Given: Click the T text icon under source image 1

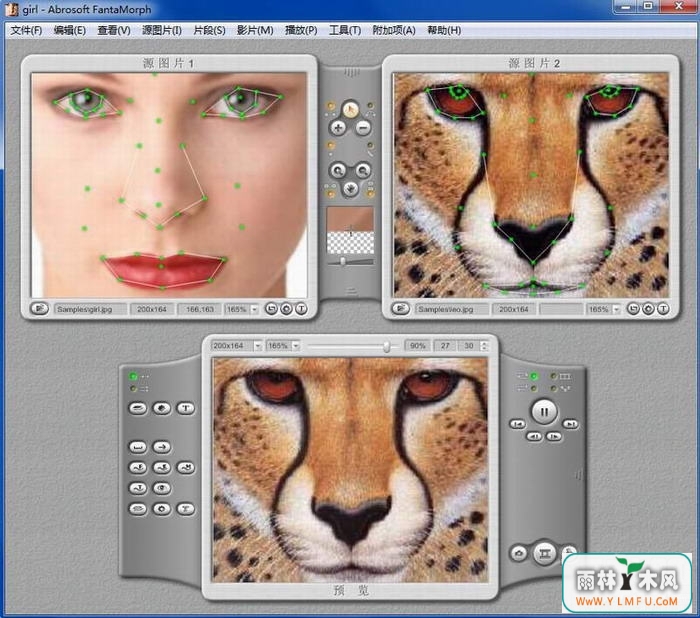Looking at the screenshot, I should coord(301,309).
